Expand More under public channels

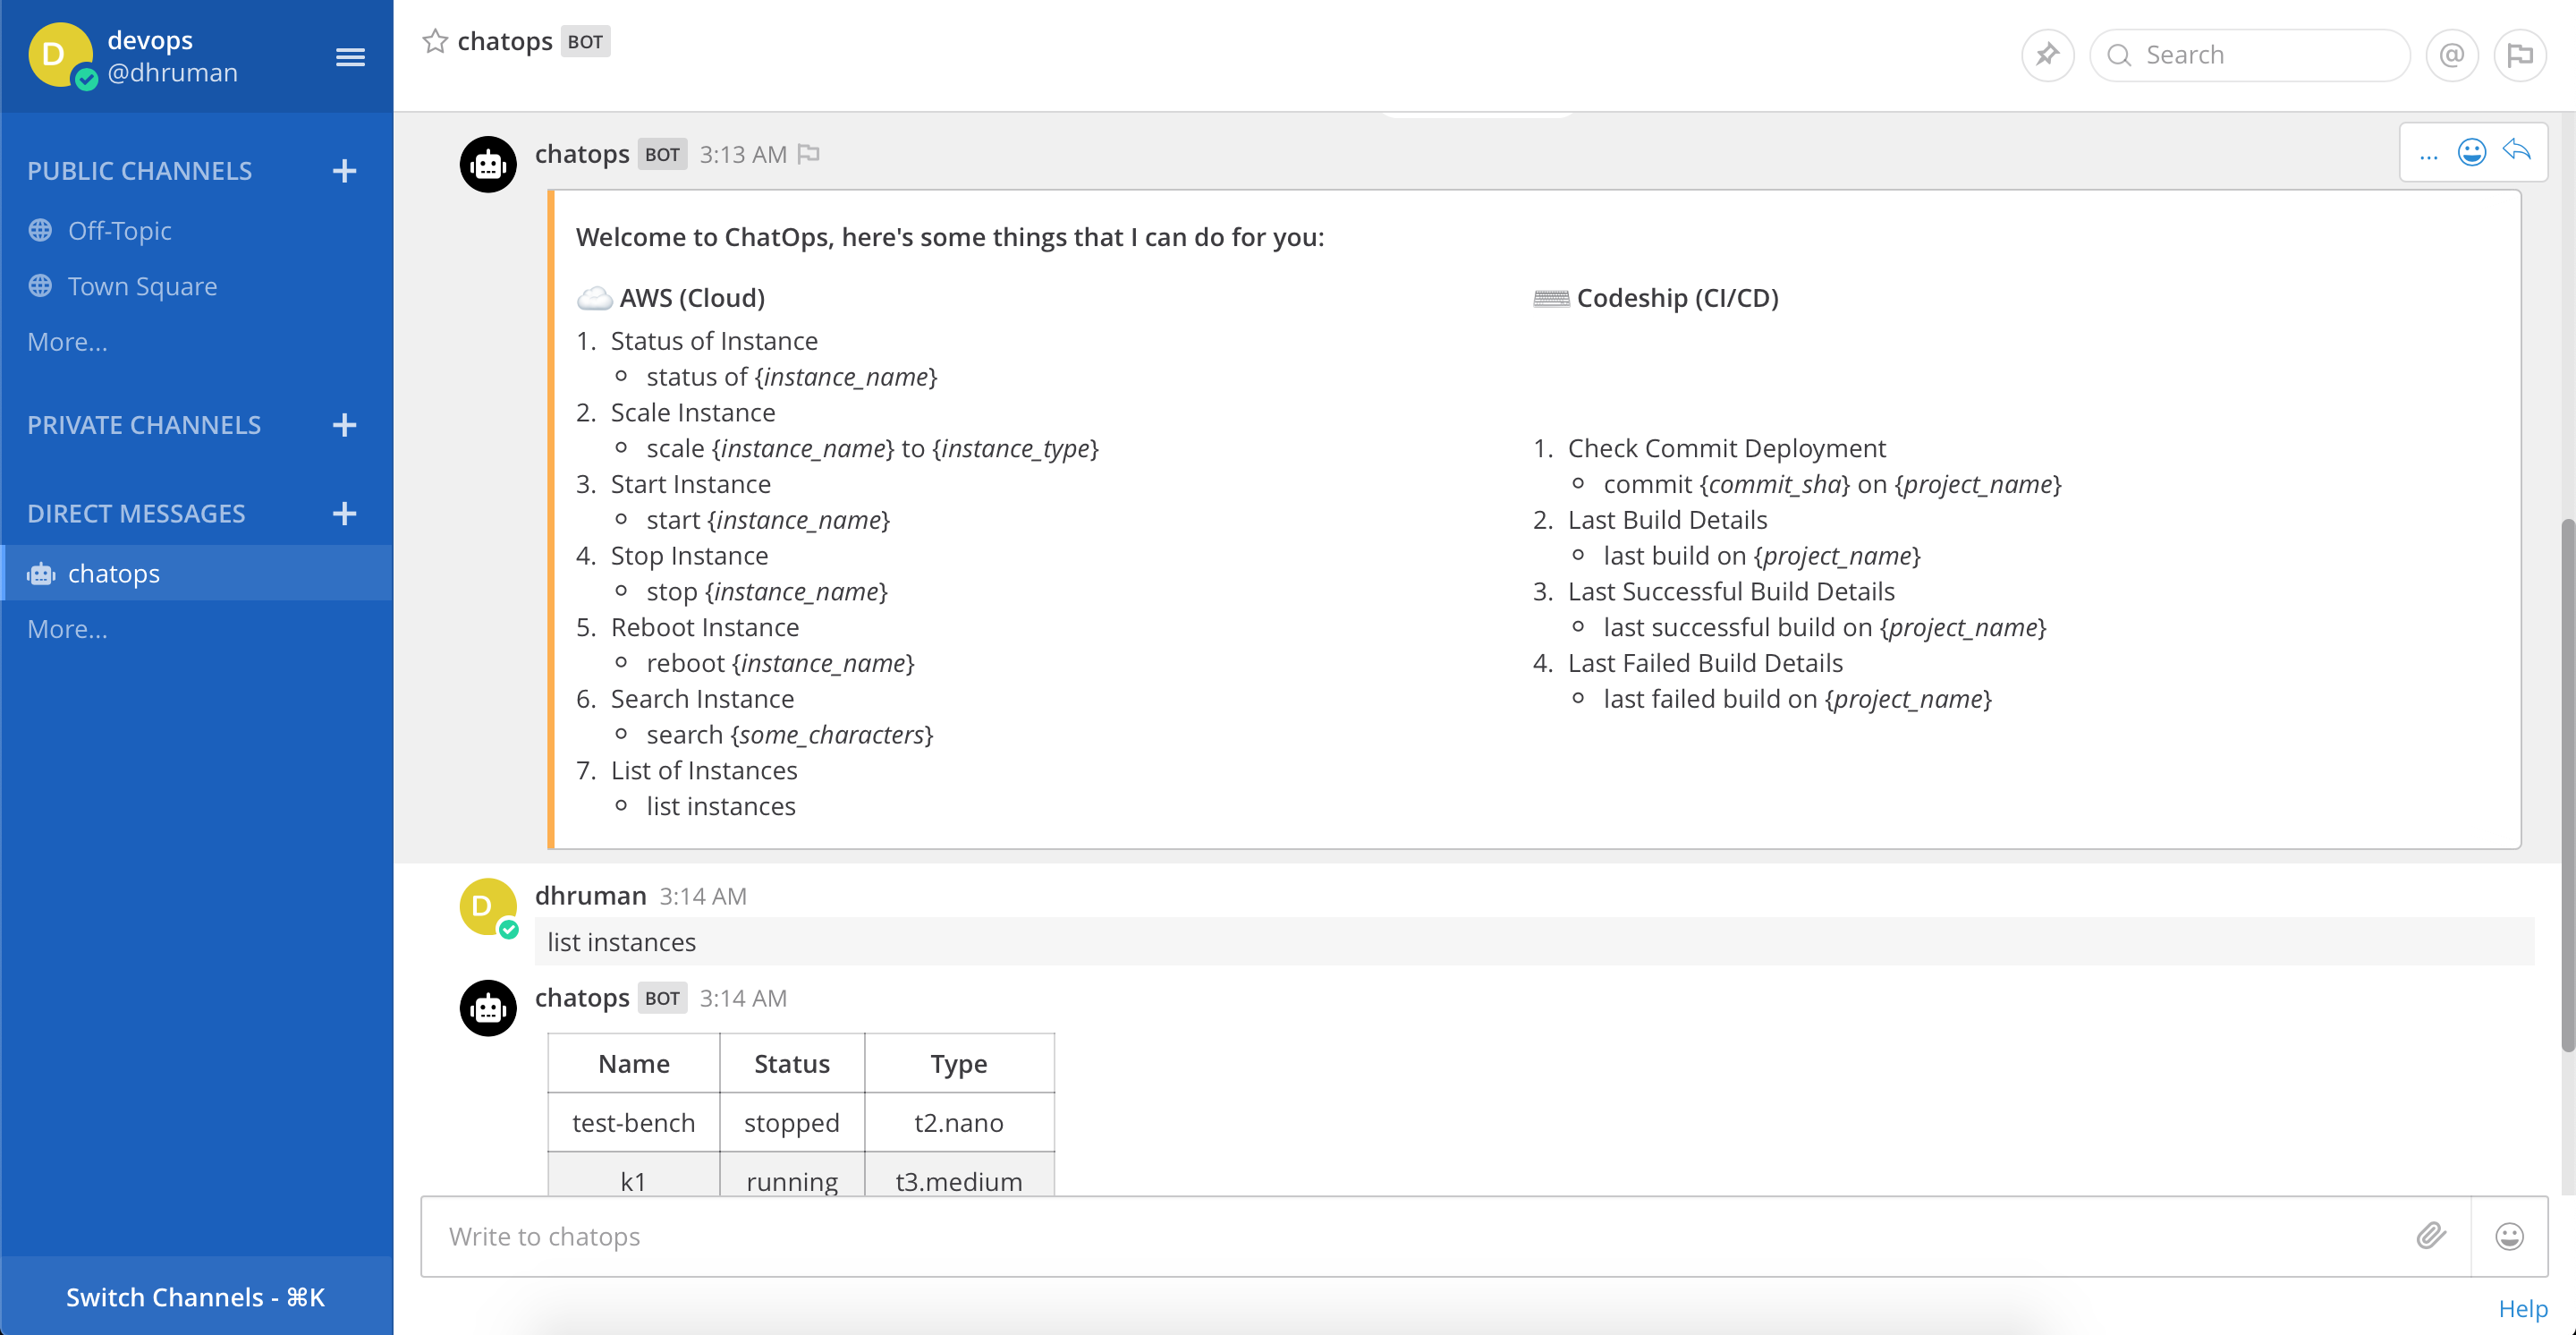coord(67,342)
